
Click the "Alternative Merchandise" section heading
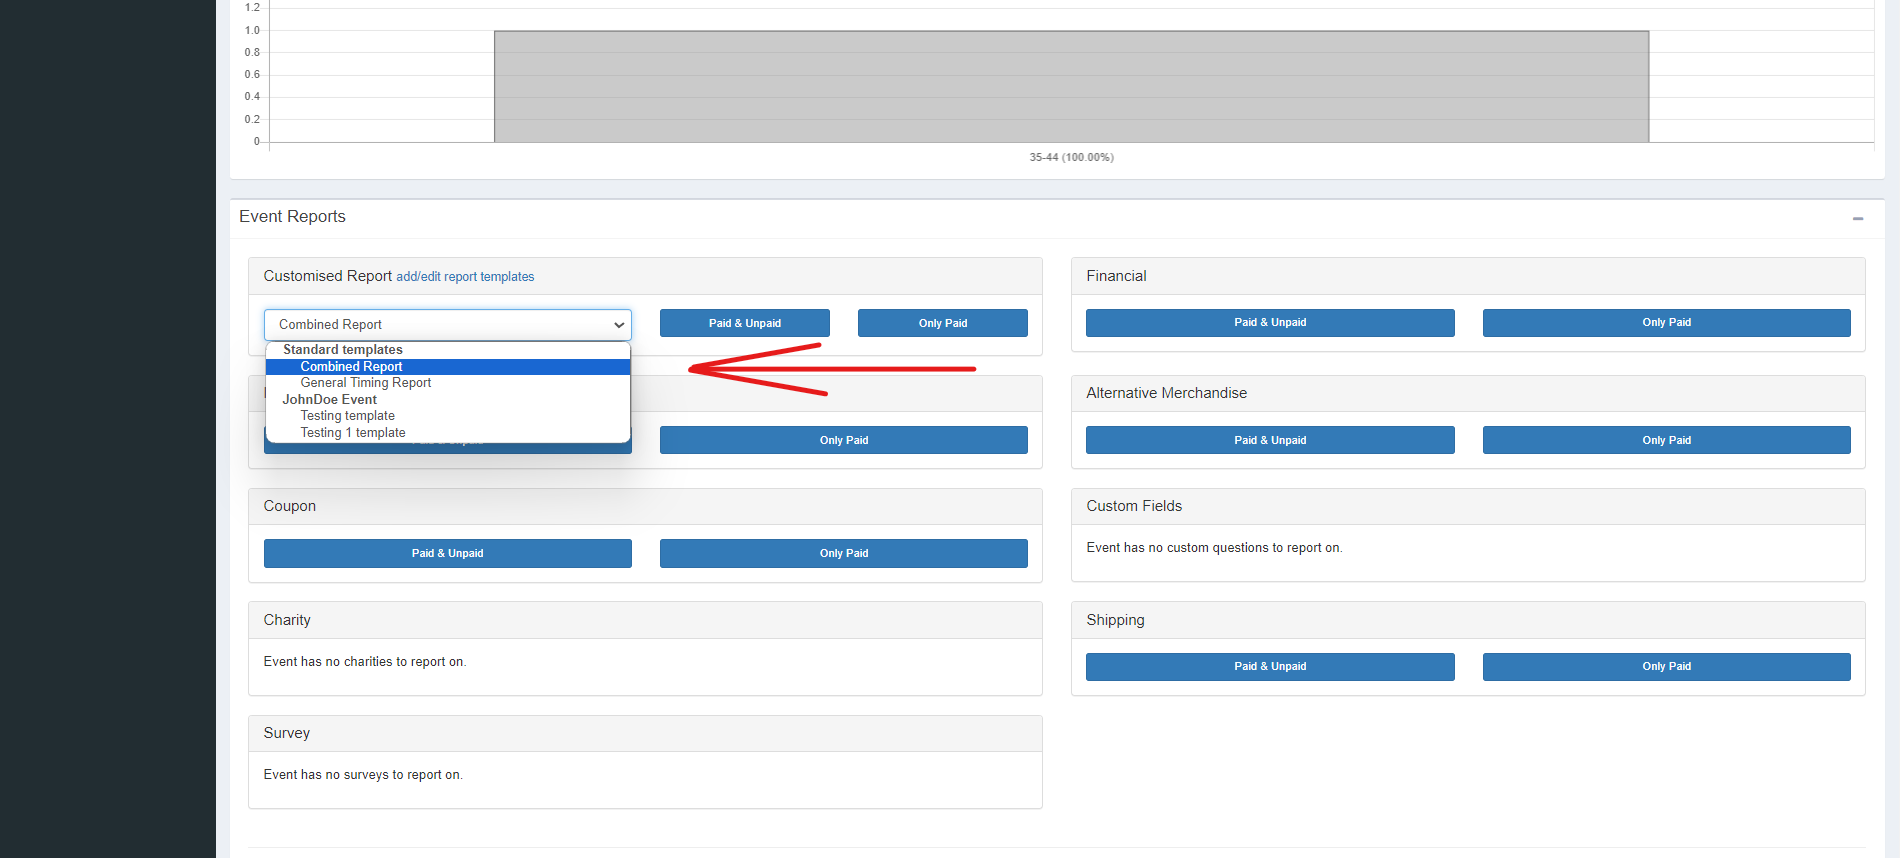click(1167, 393)
